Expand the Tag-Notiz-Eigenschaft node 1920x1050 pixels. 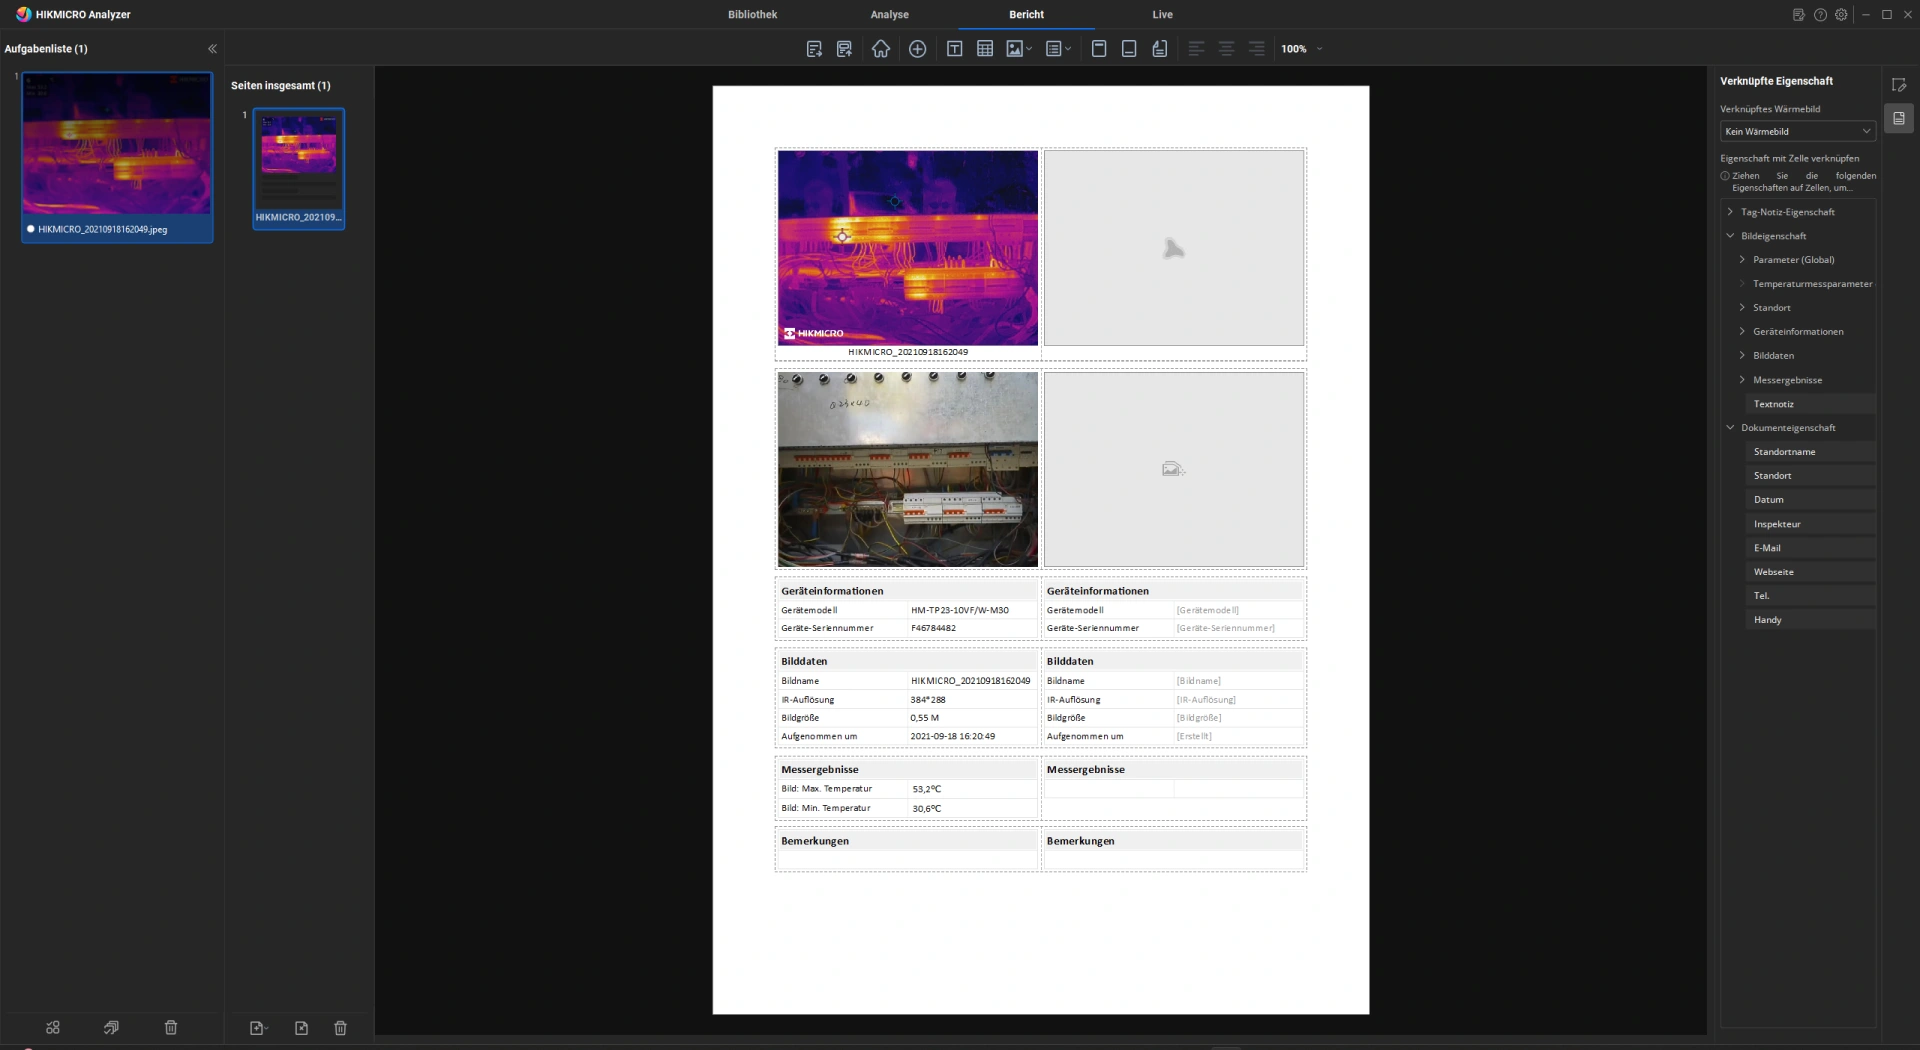[1730, 212]
